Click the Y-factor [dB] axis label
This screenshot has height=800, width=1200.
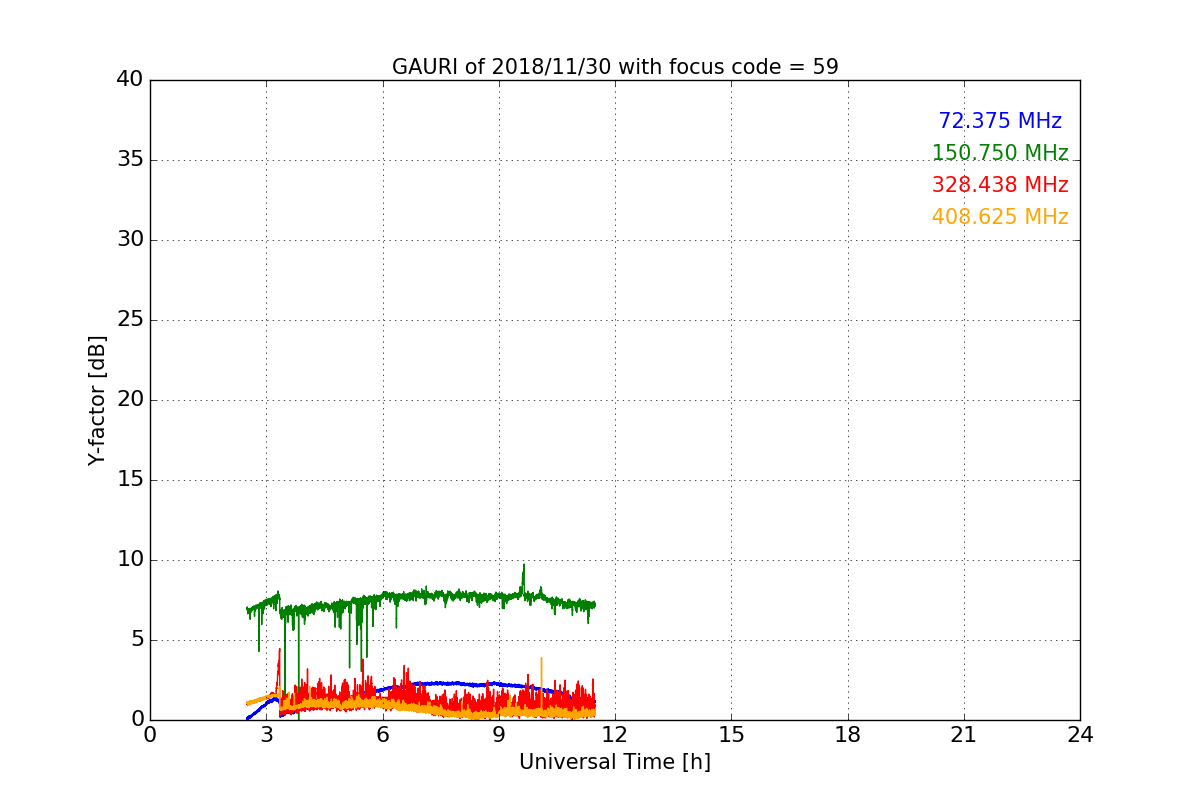[x=97, y=400]
